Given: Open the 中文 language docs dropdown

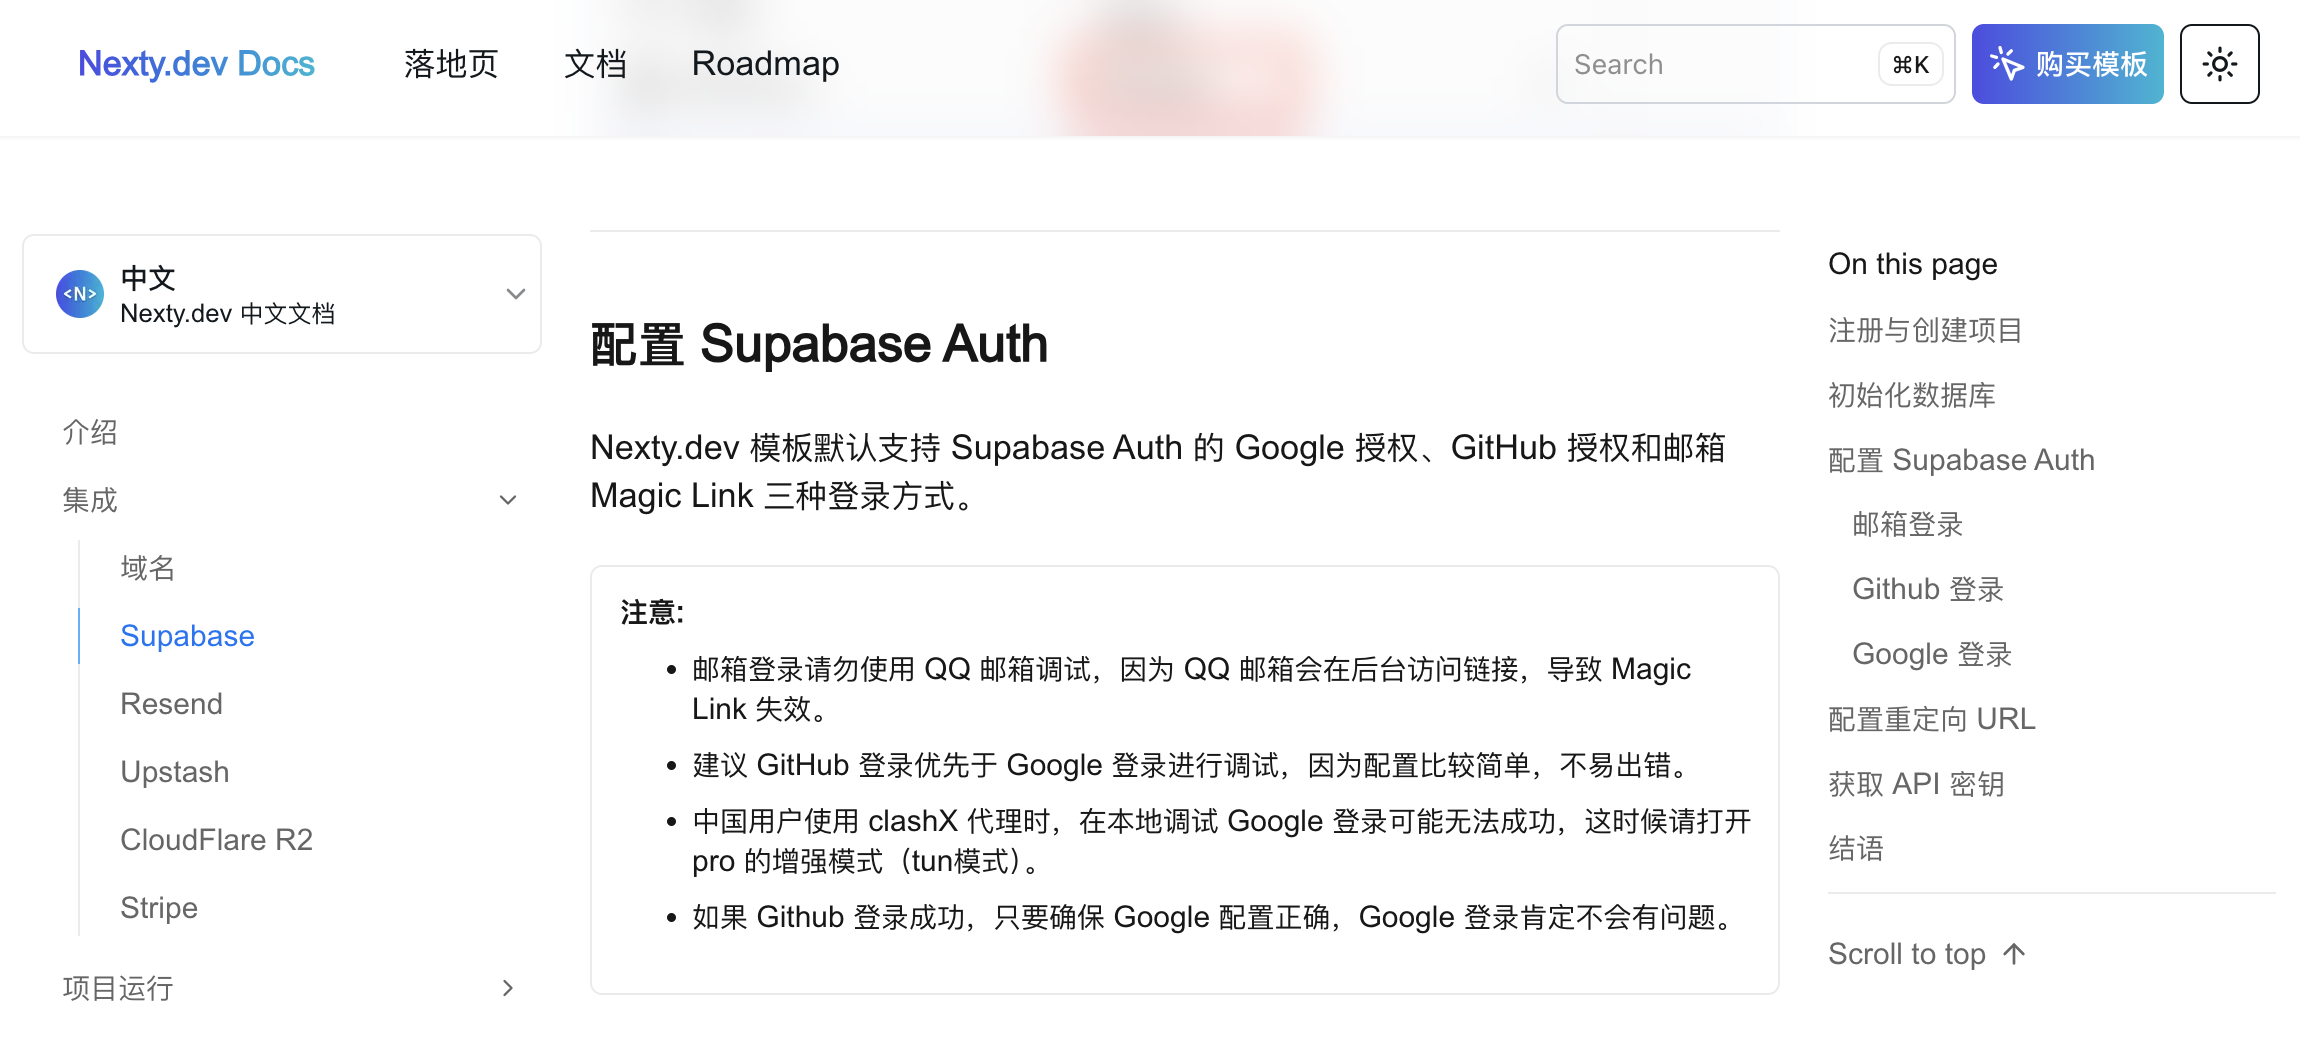Looking at the screenshot, I should [282, 294].
